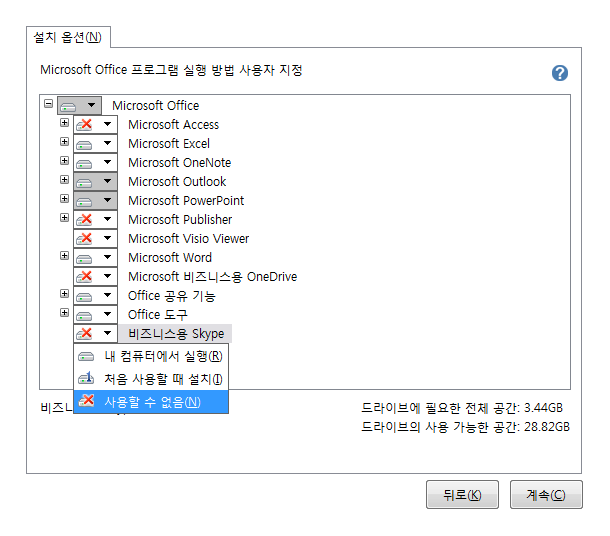Expand the Microsoft Excel tree node
Screen dimensions: 610x536
pos(65,142)
